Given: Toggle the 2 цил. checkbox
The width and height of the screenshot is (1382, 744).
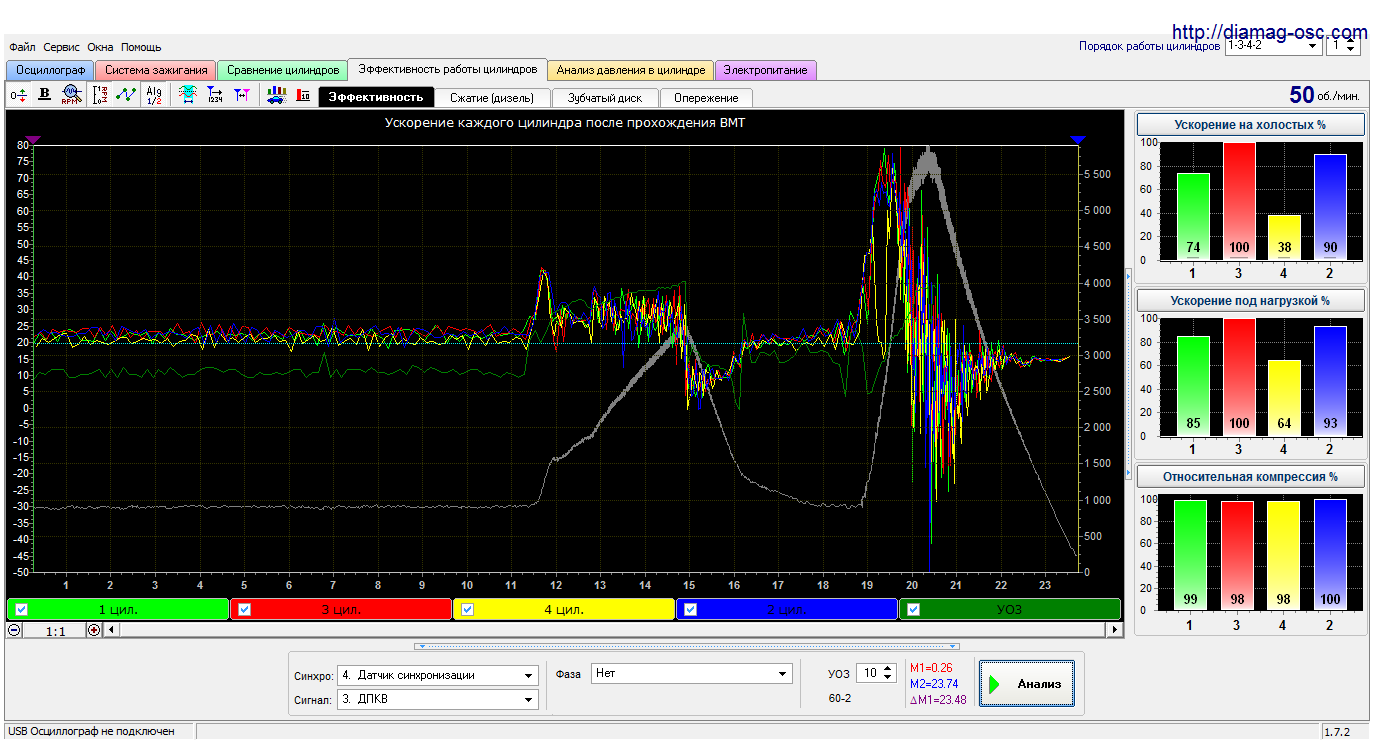Looking at the screenshot, I should [691, 609].
